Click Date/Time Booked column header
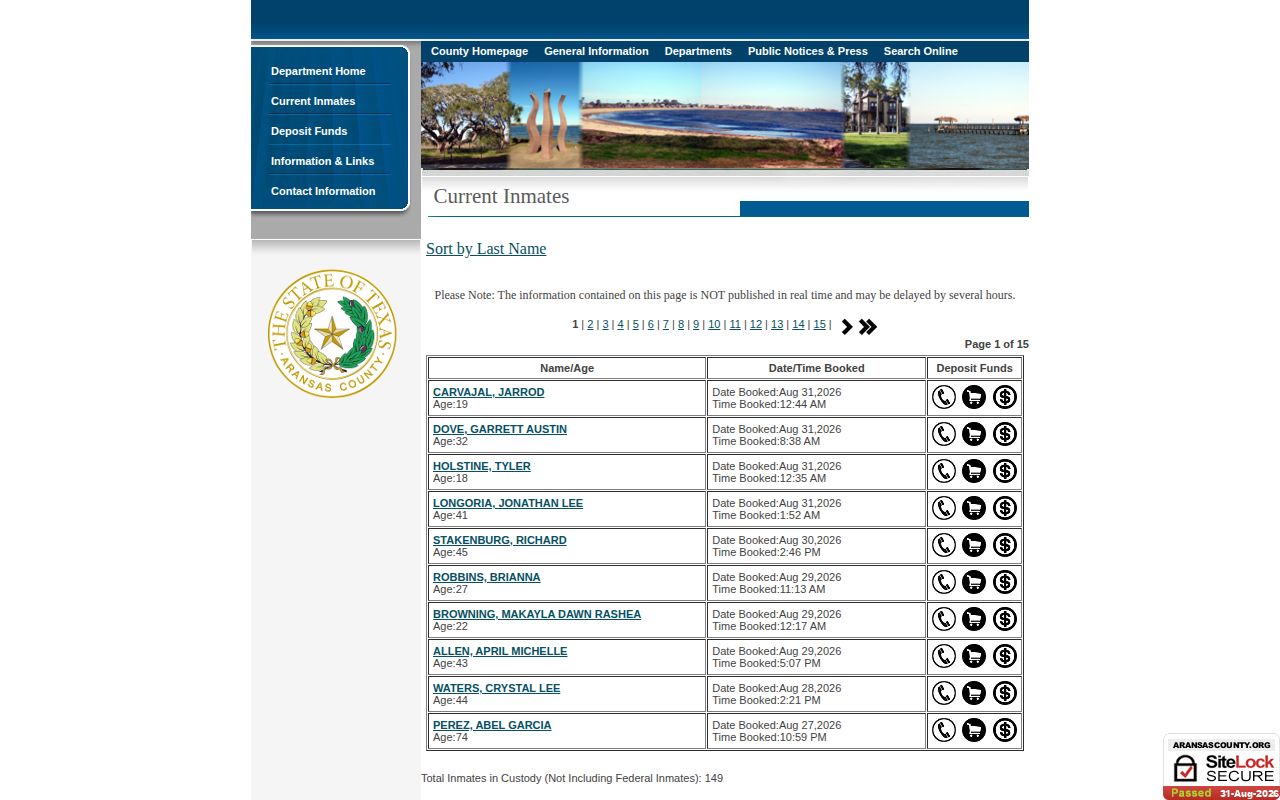 (x=816, y=368)
